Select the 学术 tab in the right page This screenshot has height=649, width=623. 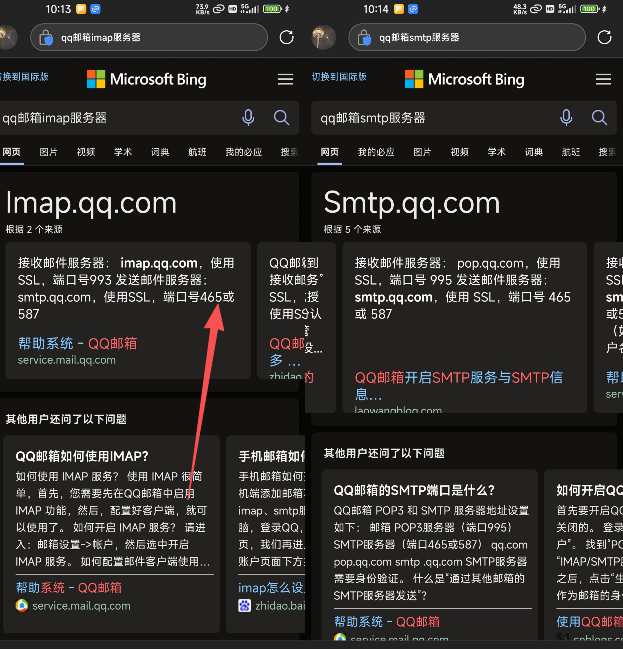[496, 152]
